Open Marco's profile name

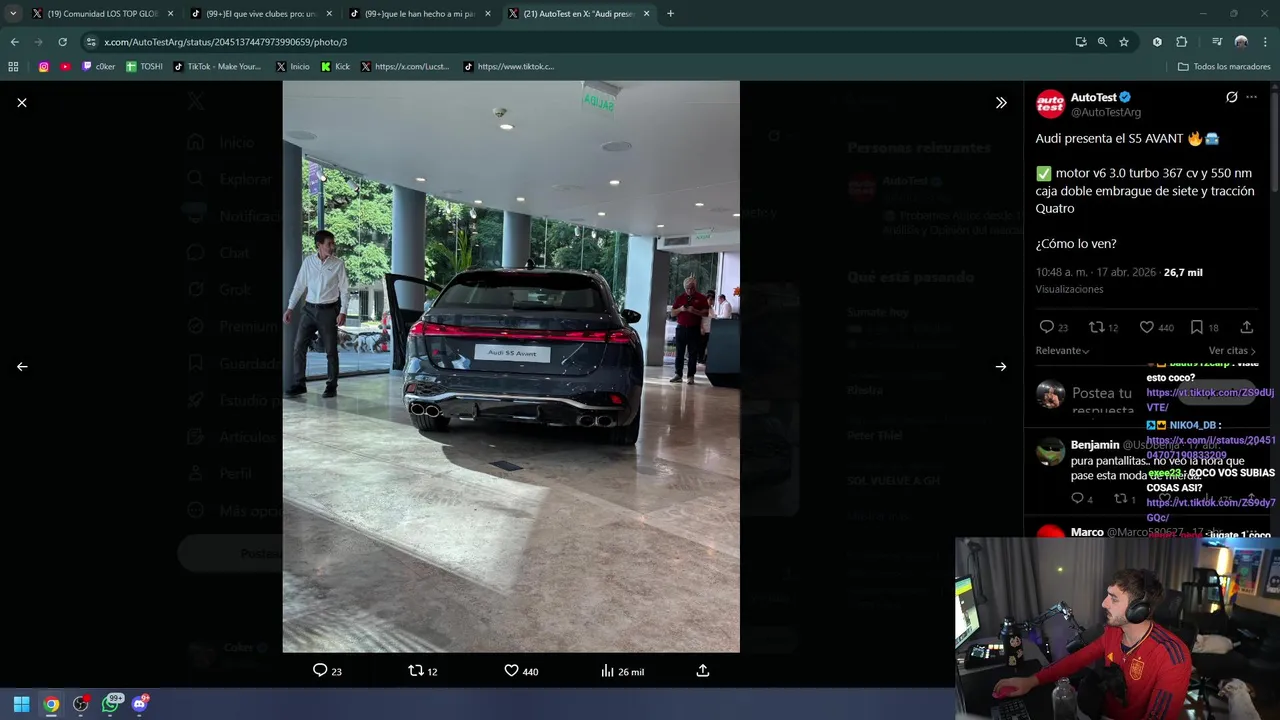pyautogui.click(x=1087, y=533)
